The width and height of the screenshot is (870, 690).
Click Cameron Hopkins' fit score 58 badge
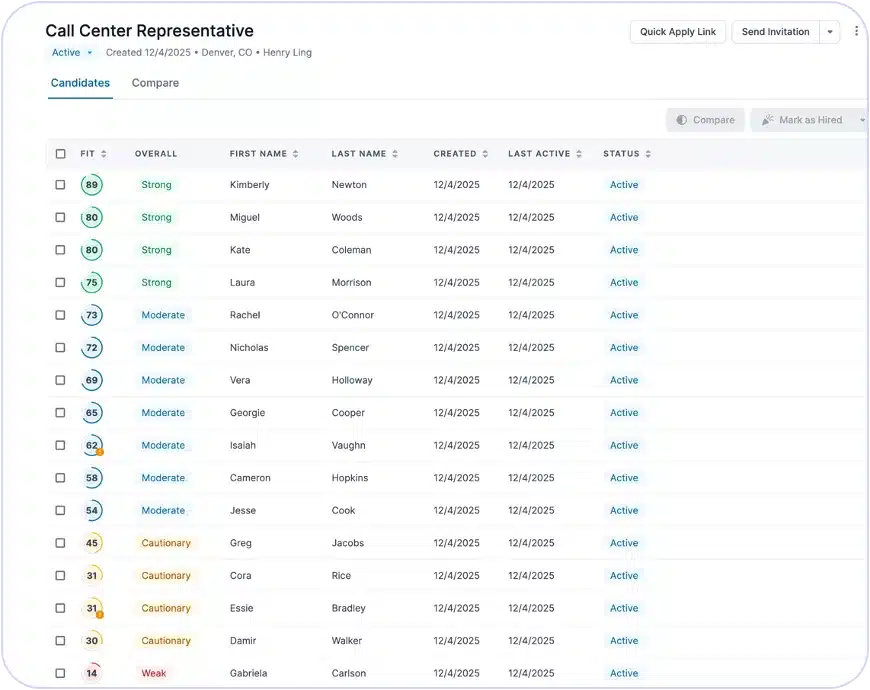(x=92, y=478)
